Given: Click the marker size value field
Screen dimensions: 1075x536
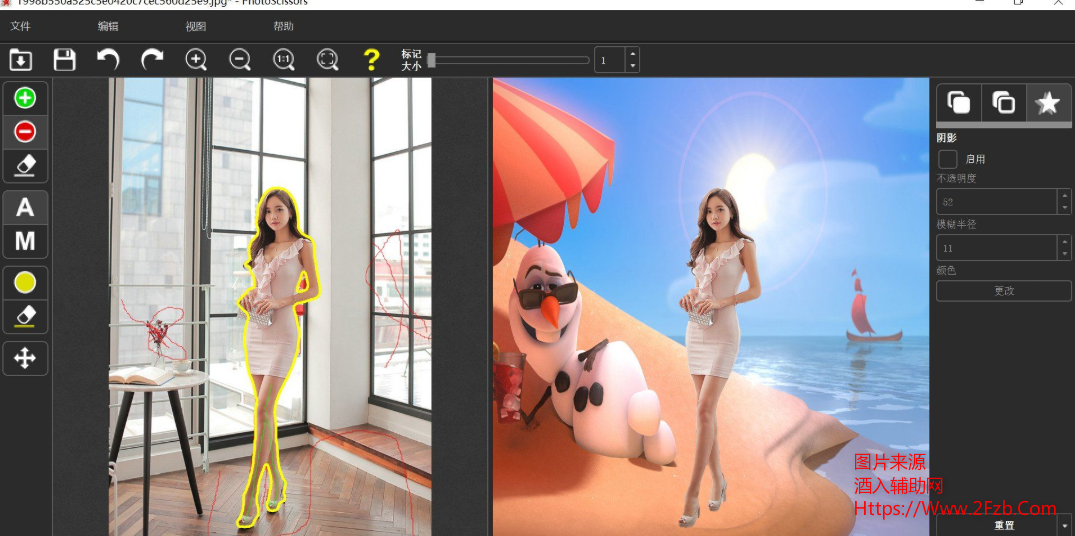Looking at the screenshot, I should [x=610, y=60].
